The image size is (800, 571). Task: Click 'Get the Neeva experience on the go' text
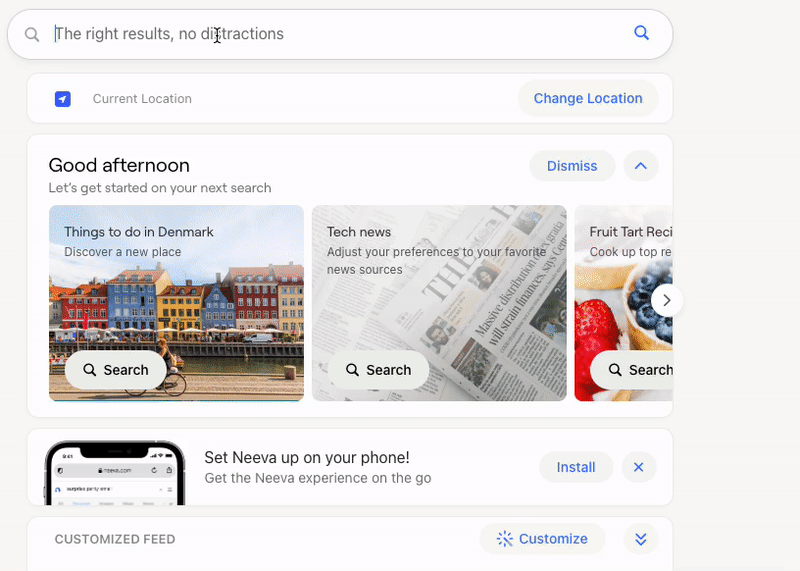(x=318, y=478)
